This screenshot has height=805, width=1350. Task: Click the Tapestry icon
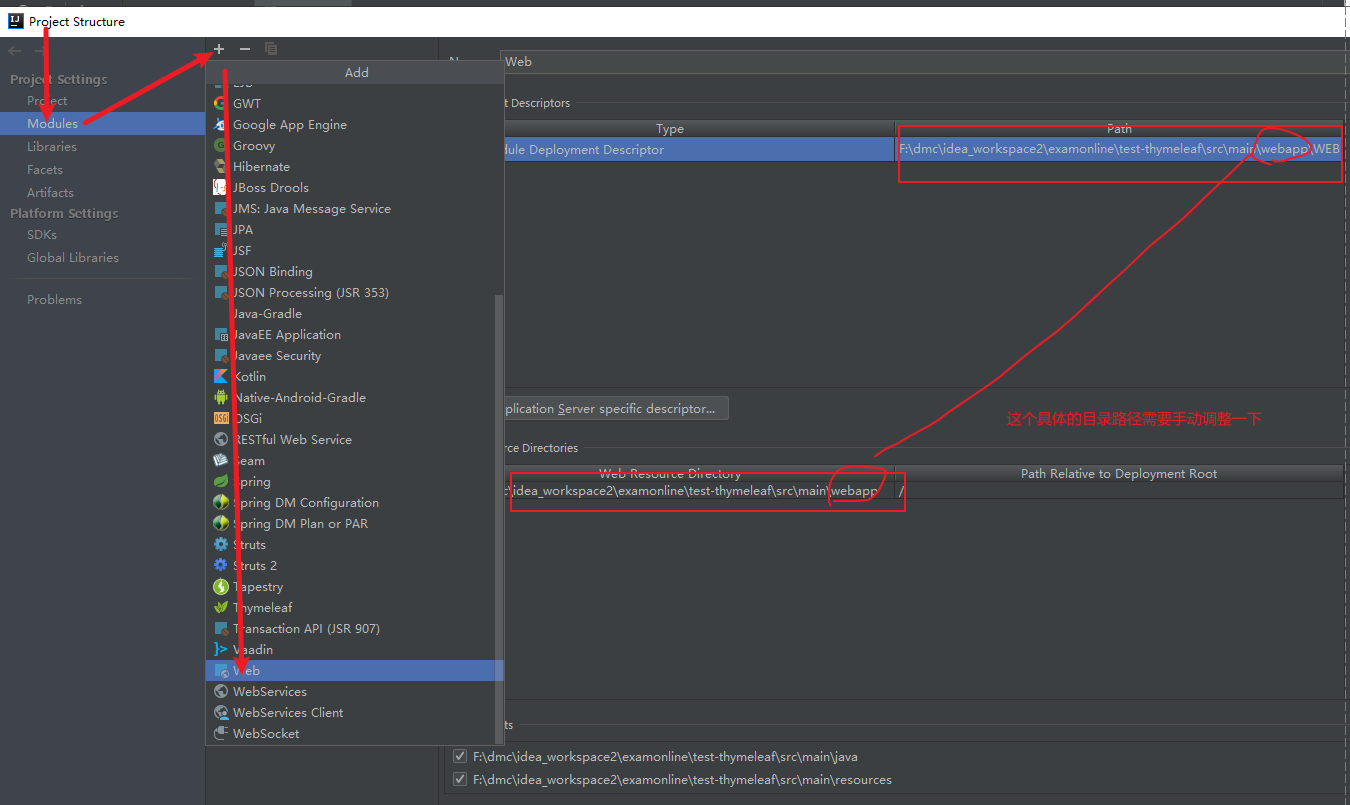[x=221, y=586]
